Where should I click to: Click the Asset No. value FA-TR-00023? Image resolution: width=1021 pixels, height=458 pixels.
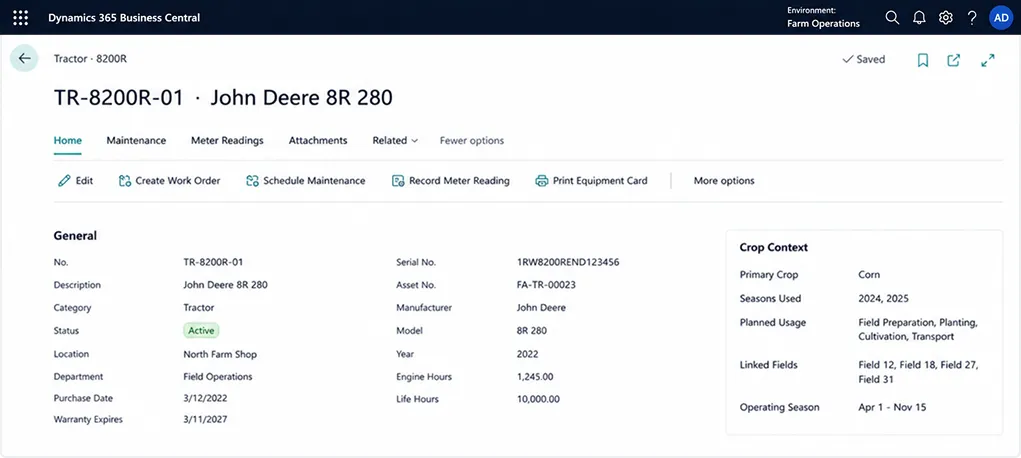pyautogui.click(x=546, y=285)
